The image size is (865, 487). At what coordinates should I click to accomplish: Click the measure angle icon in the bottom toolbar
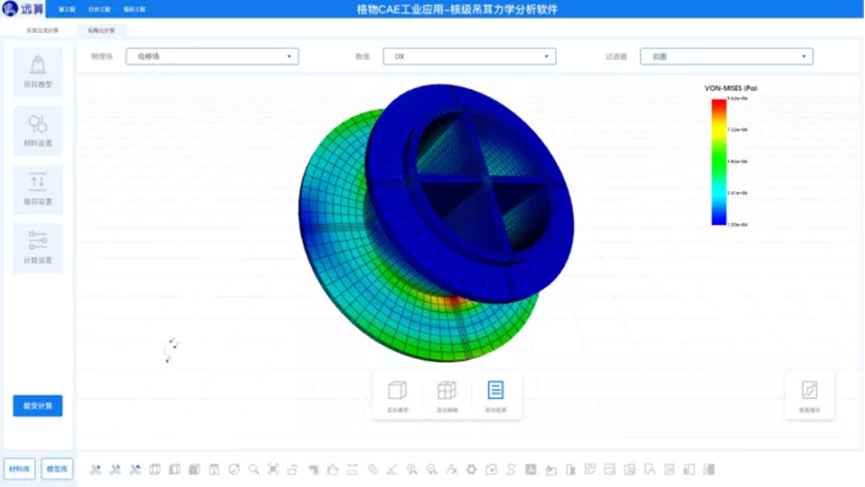(x=392, y=469)
